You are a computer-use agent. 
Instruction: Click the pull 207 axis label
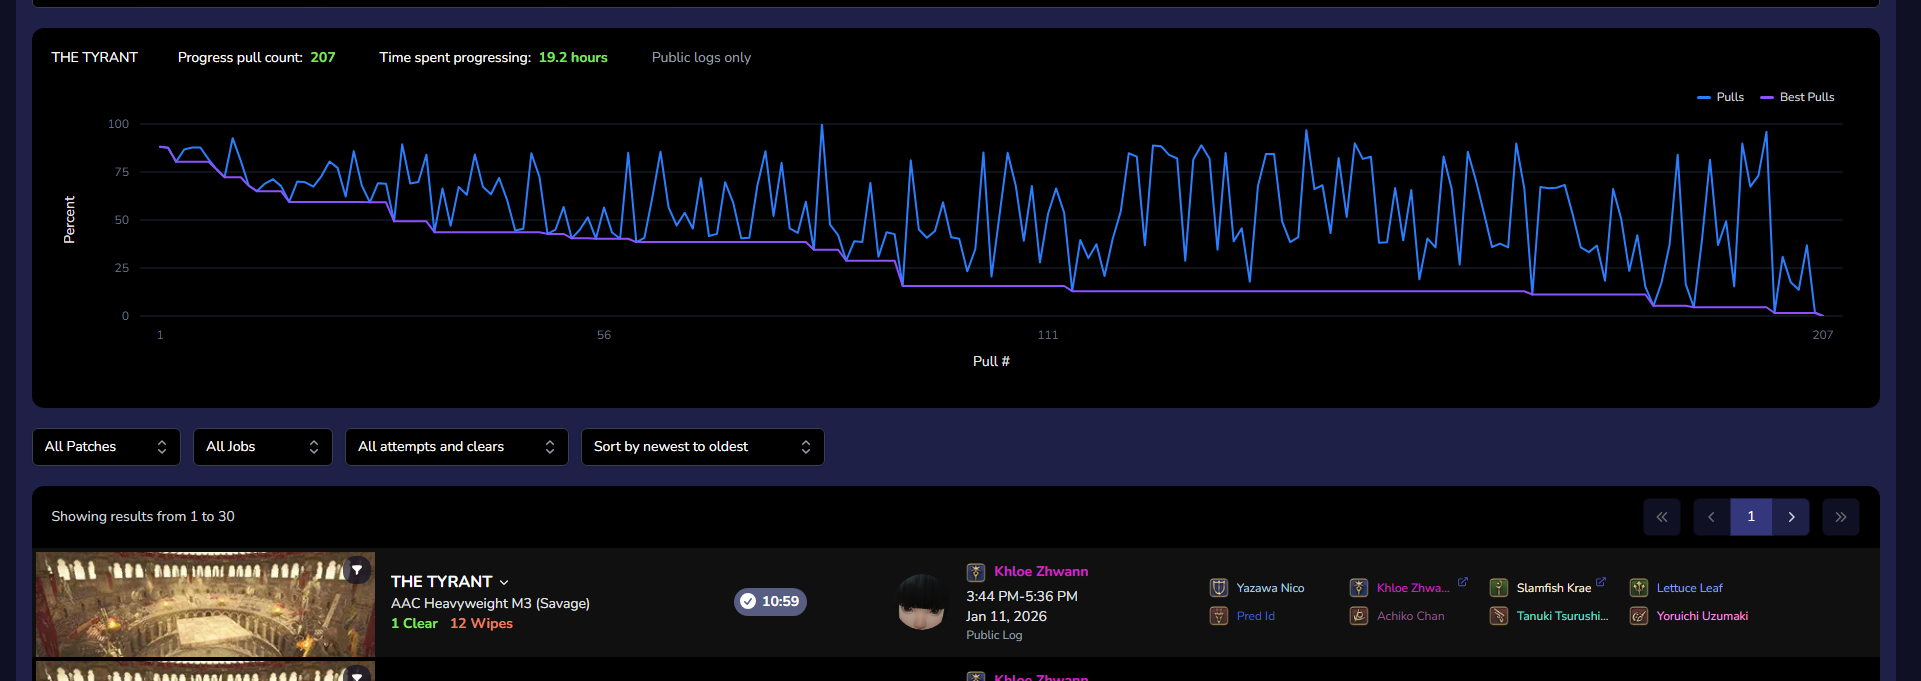[x=1822, y=335]
